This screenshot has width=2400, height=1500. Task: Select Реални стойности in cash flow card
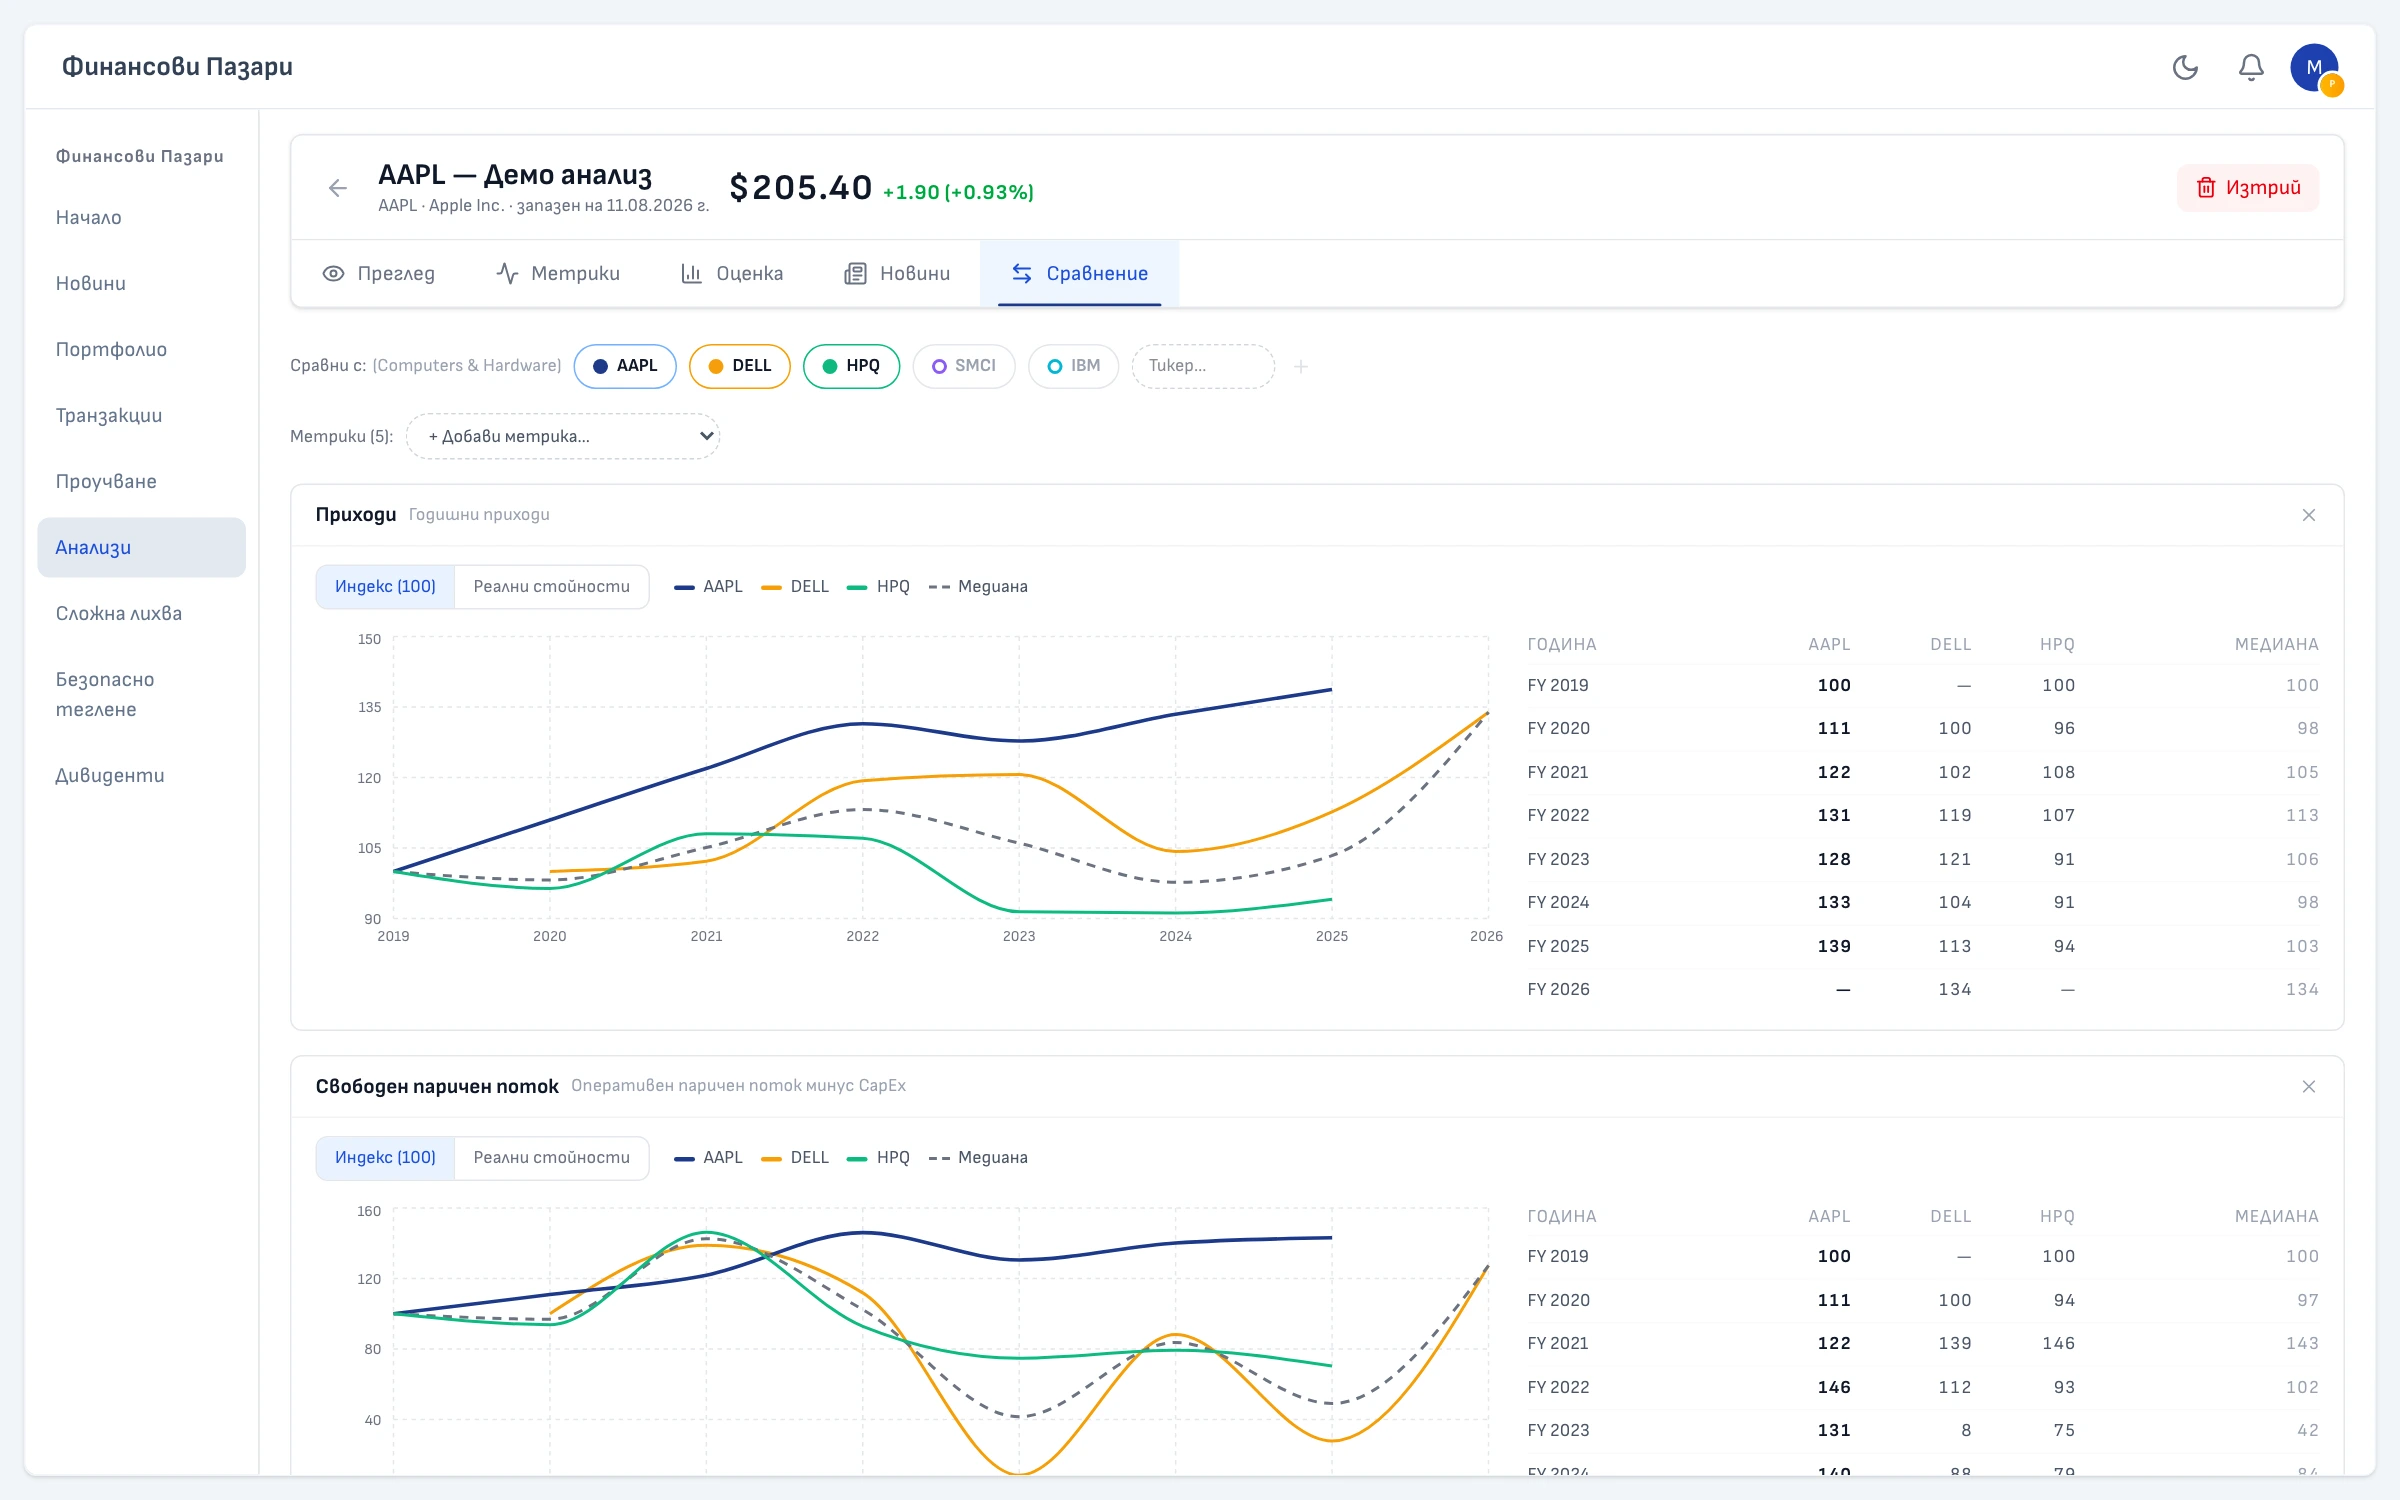pyautogui.click(x=552, y=1158)
